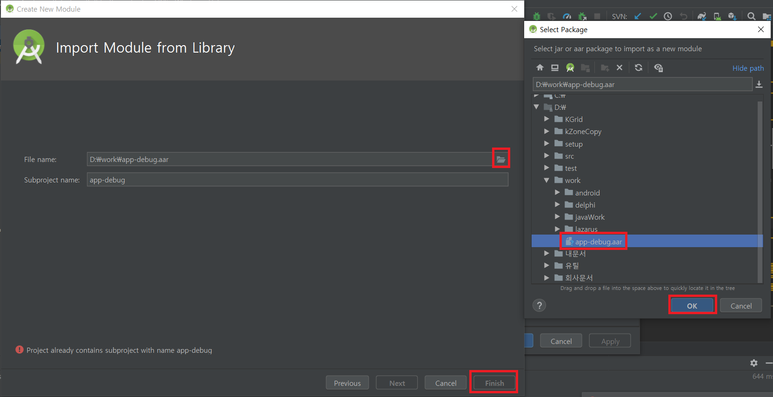Click Sync Project with Gradle Files icon
Image resolution: width=773 pixels, height=397 pixels.
click(702, 16)
